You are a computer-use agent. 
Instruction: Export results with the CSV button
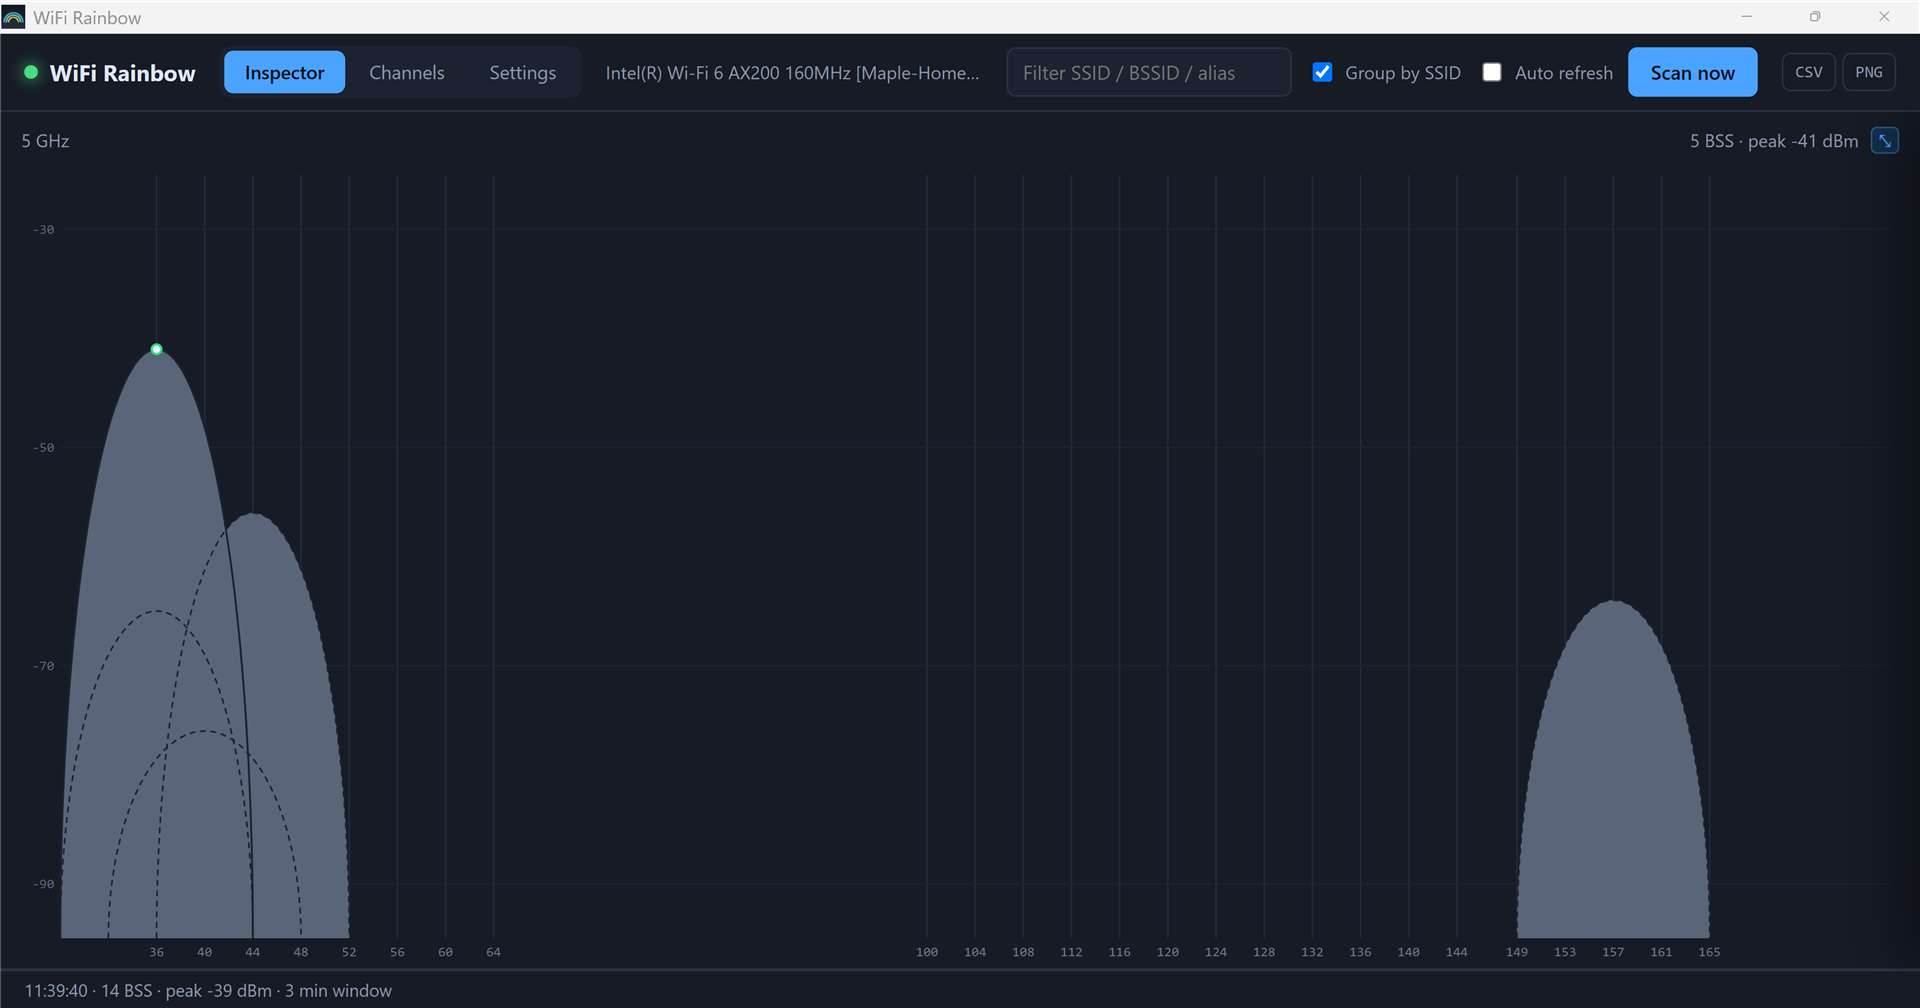(1808, 72)
